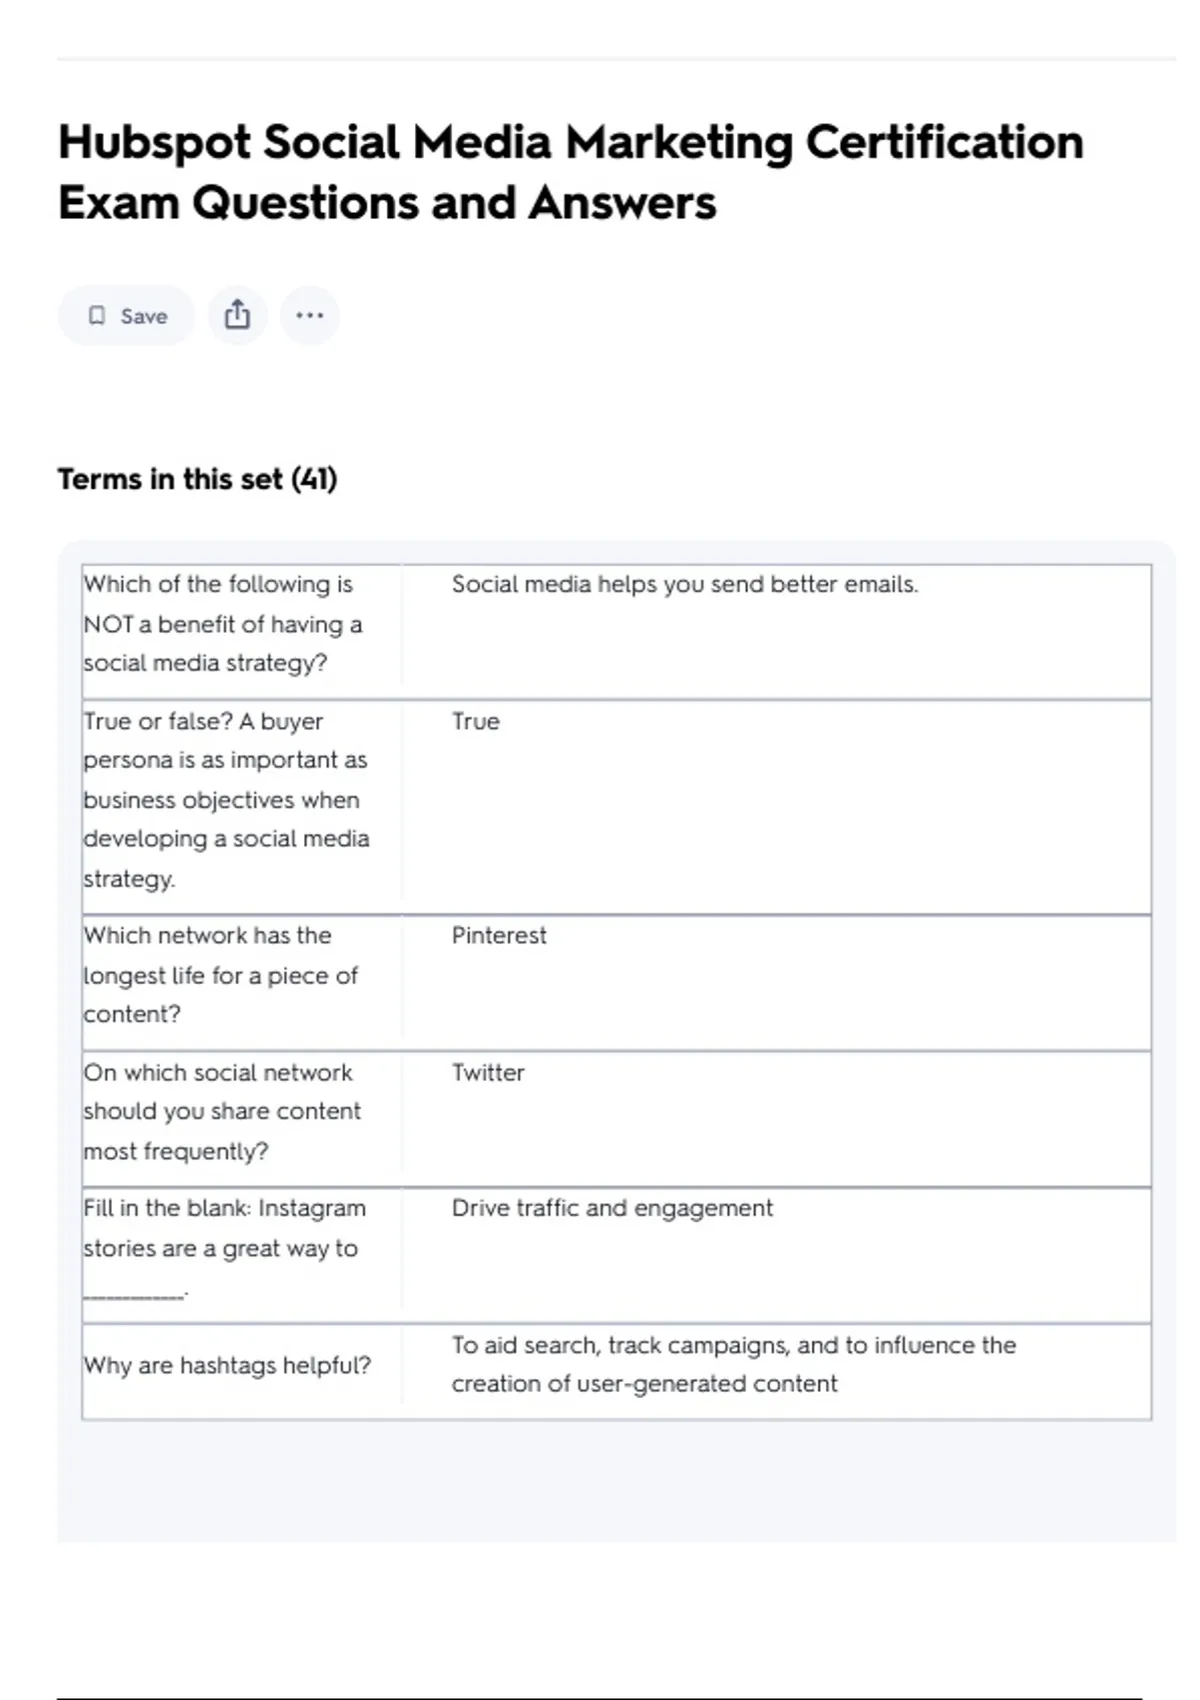The image size is (1200, 1700).
Task: Click the 'Exam Questions and Answers' title line
Action: 387,203
